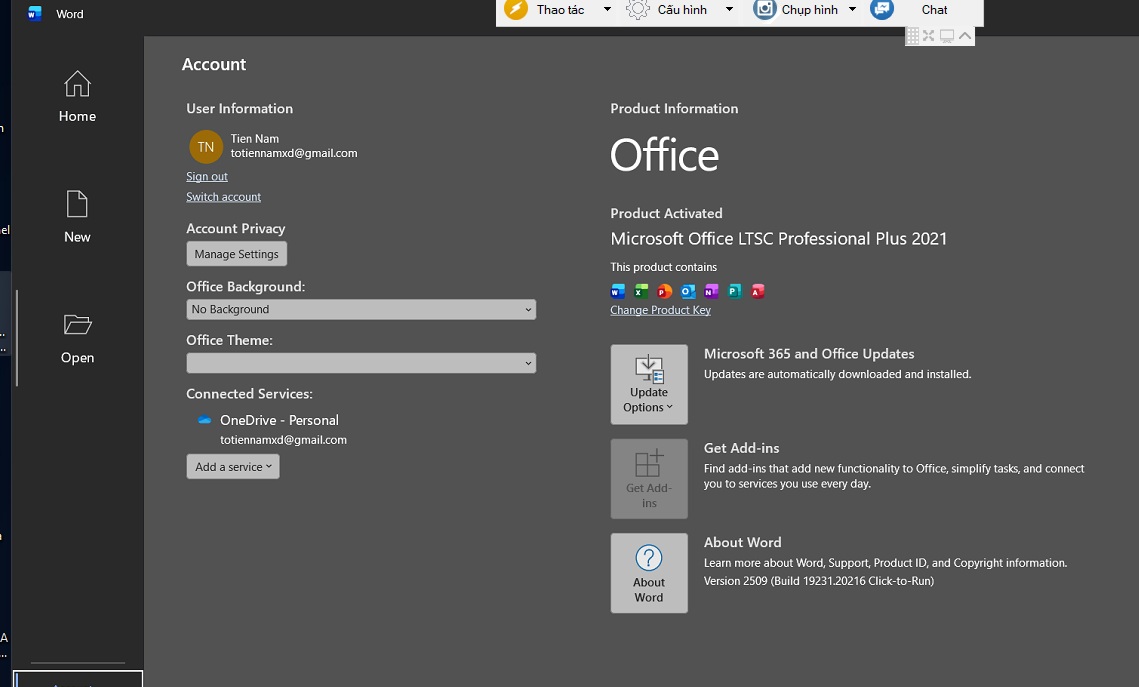The height and width of the screenshot is (687, 1139).
Task: Click the Change Product Key link
Action: [660, 310]
